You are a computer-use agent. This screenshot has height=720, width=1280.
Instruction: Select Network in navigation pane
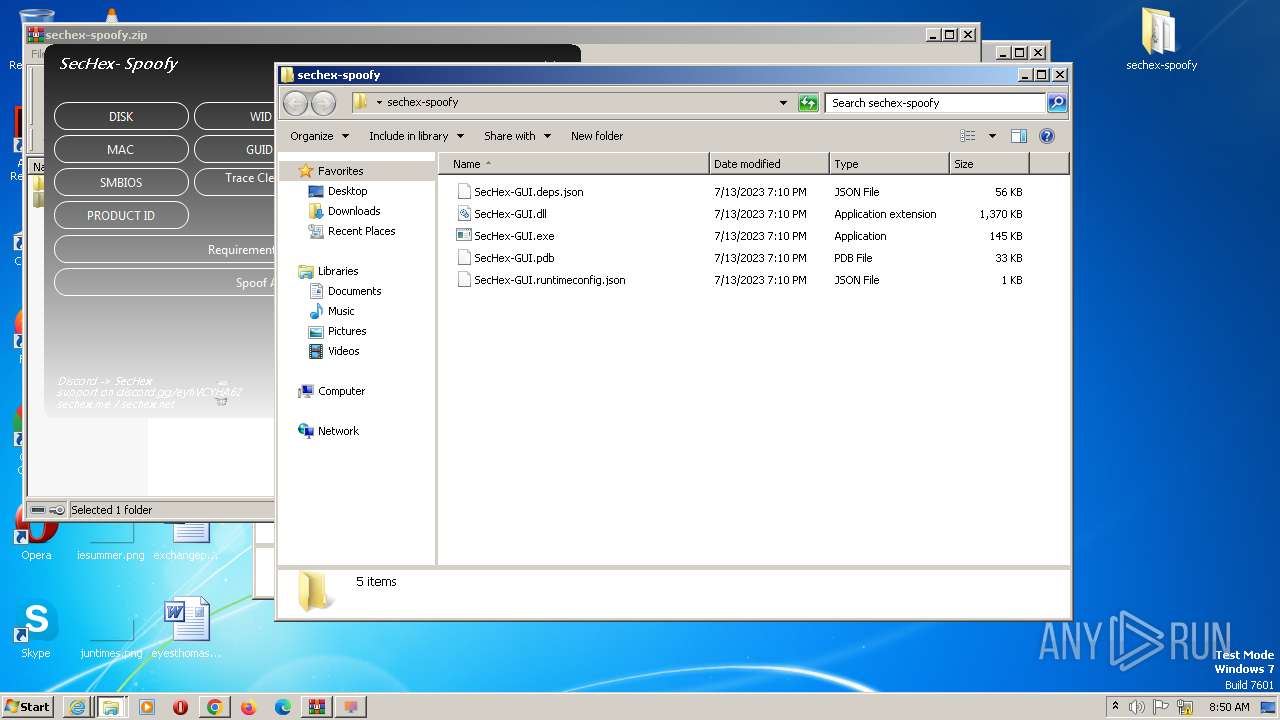pyautogui.click(x=338, y=431)
